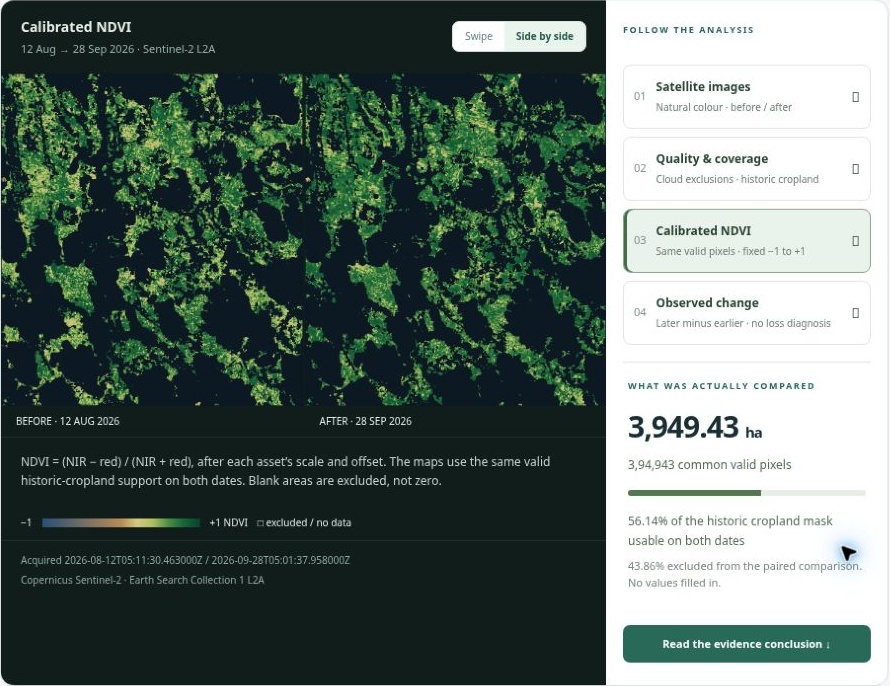The height and width of the screenshot is (686, 890).
Task: Click 'Cloud exclusions · historic cropland' subtitle
Action: pyautogui.click(x=737, y=179)
